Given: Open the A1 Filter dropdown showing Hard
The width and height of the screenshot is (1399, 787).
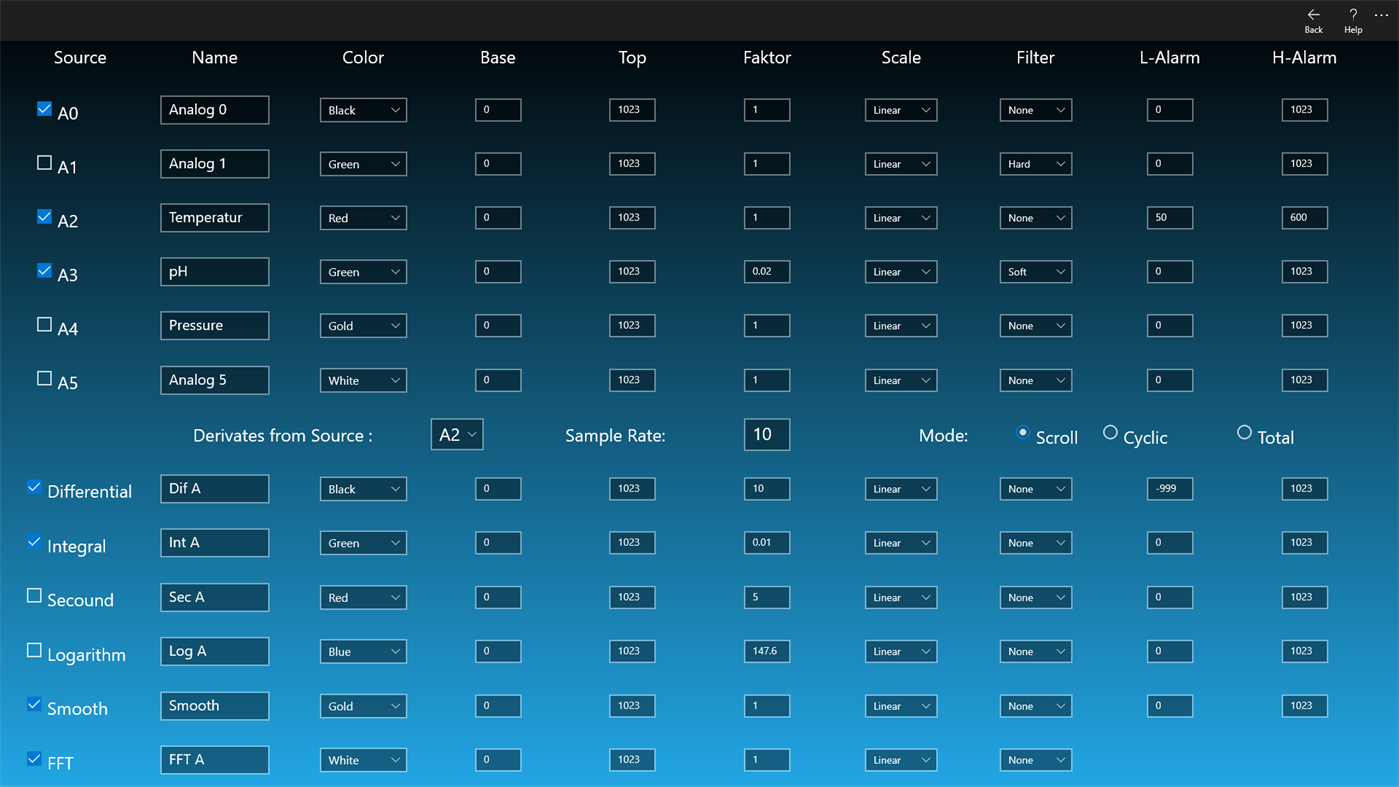Looking at the screenshot, I should click(1036, 164).
